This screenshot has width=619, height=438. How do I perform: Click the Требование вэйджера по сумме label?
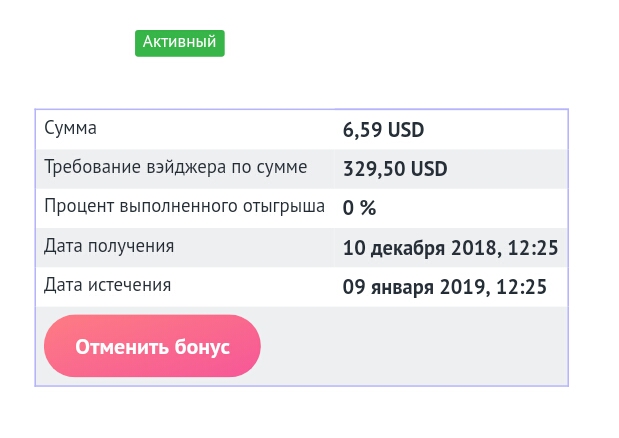coord(176,167)
